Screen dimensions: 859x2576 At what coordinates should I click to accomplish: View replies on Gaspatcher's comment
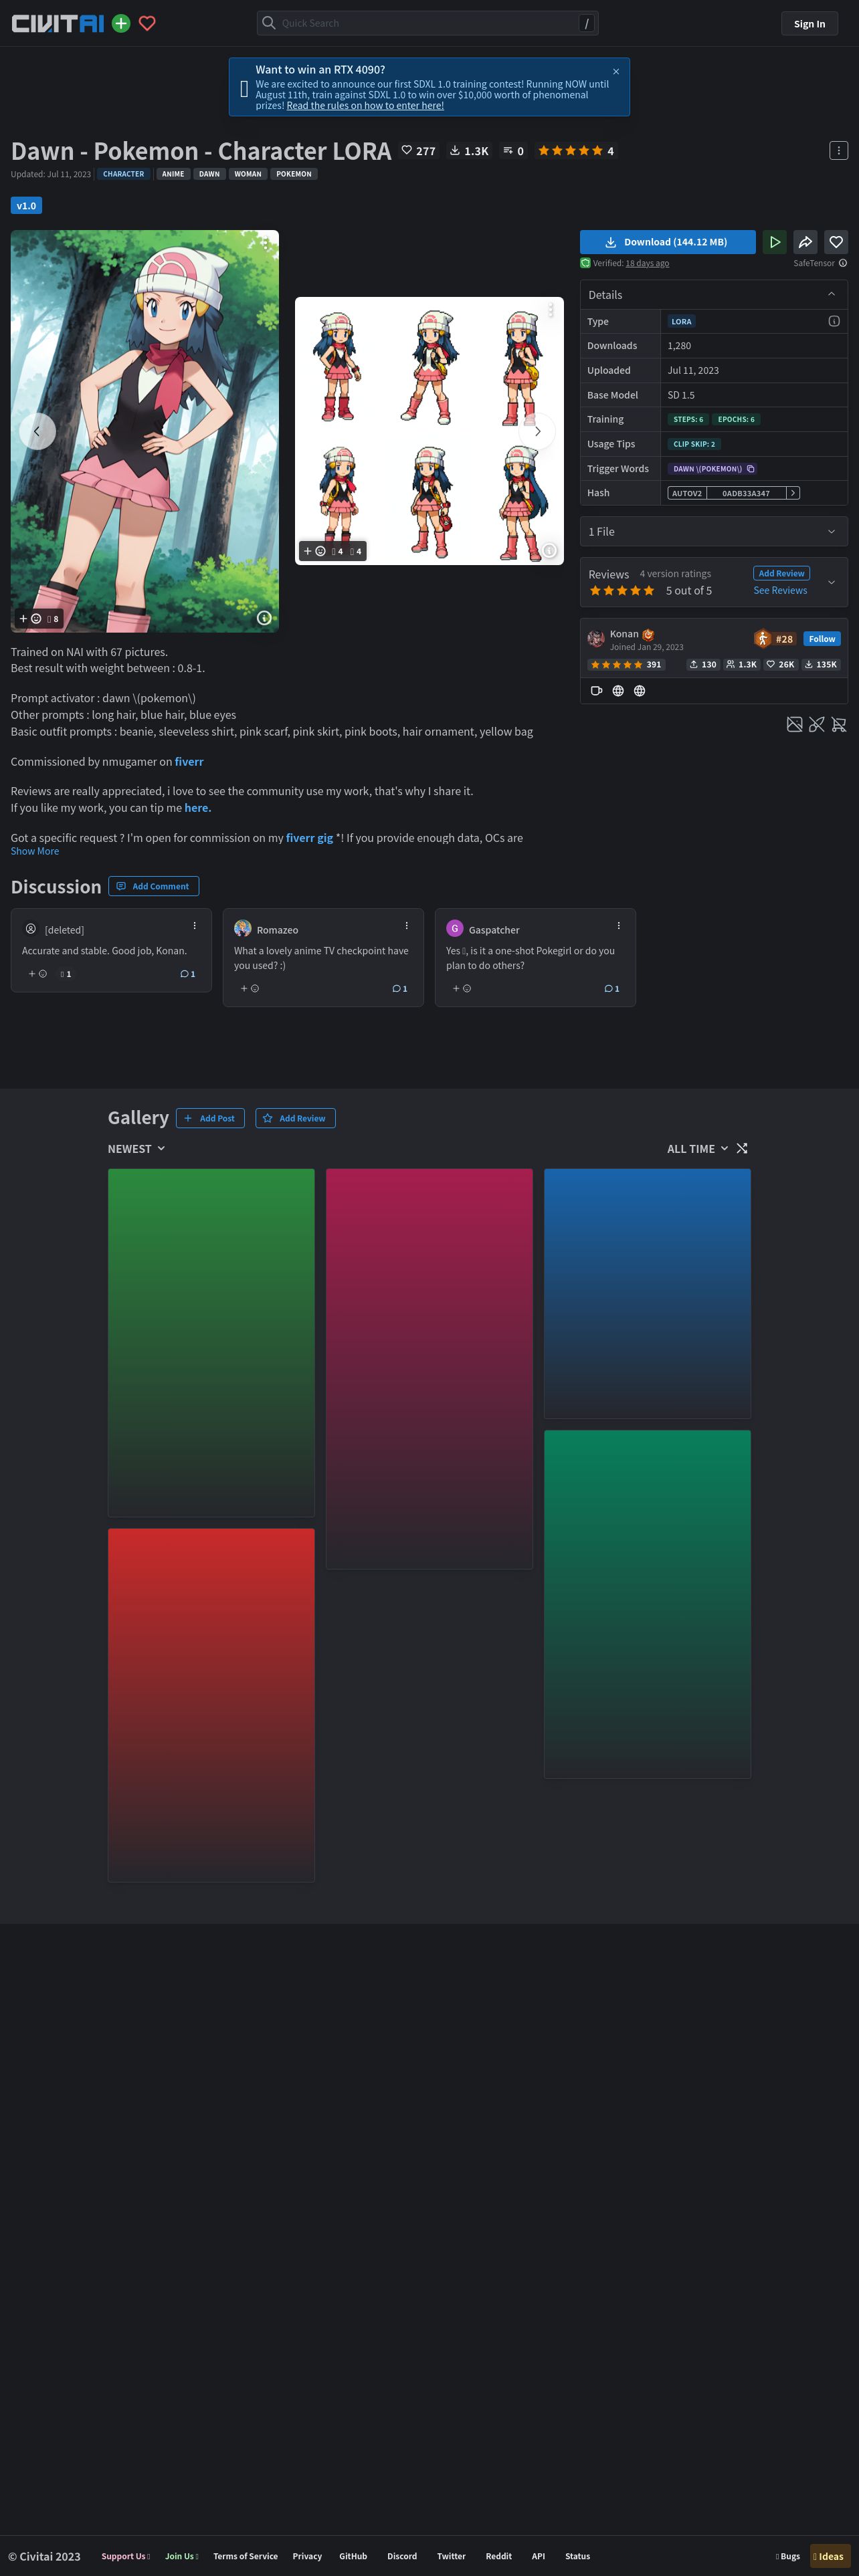(612, 989)
